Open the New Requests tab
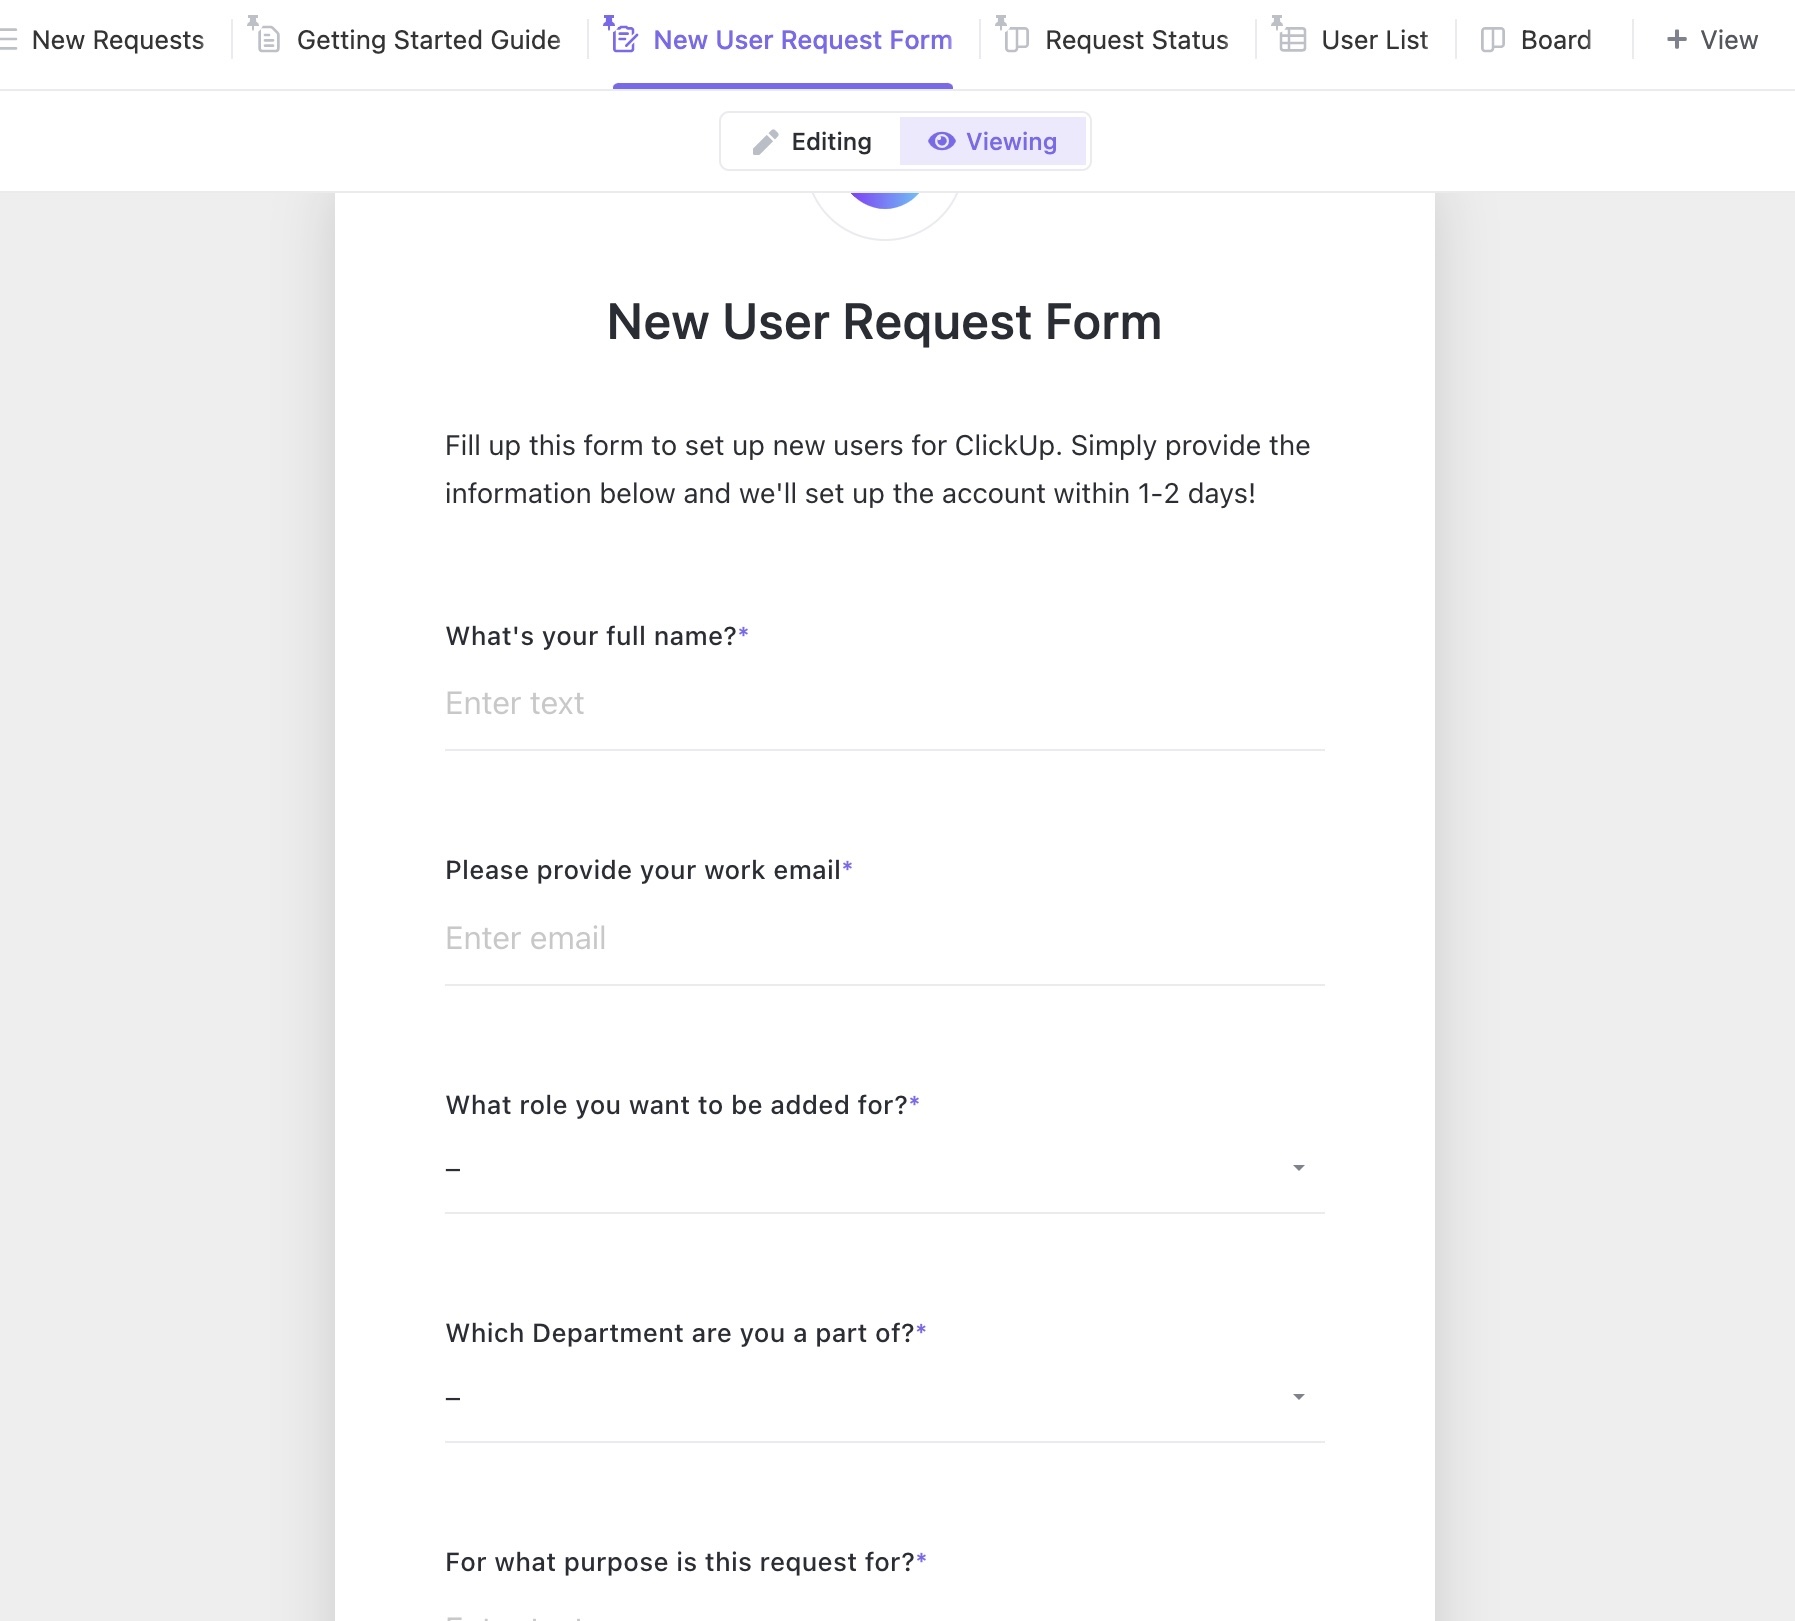The image size is (1795, 1621). pos(117,40)
